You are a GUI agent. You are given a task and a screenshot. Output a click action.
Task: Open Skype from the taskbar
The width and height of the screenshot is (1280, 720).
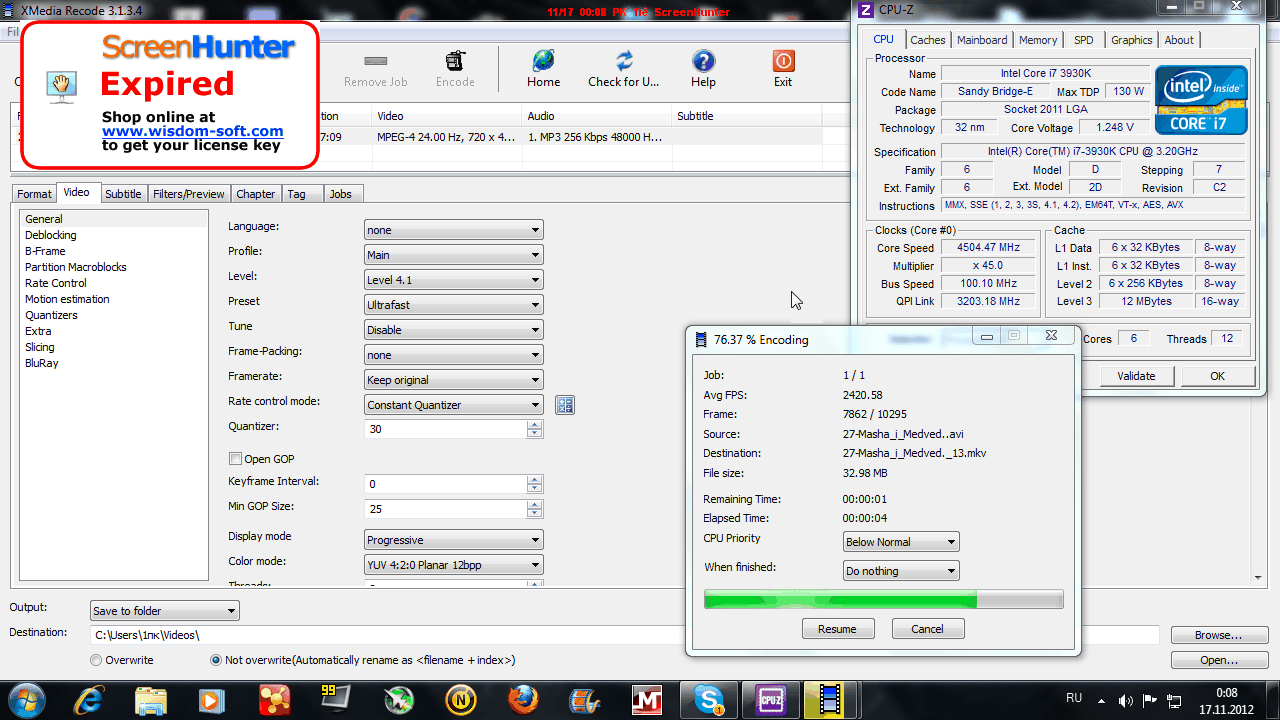[709, 698]
